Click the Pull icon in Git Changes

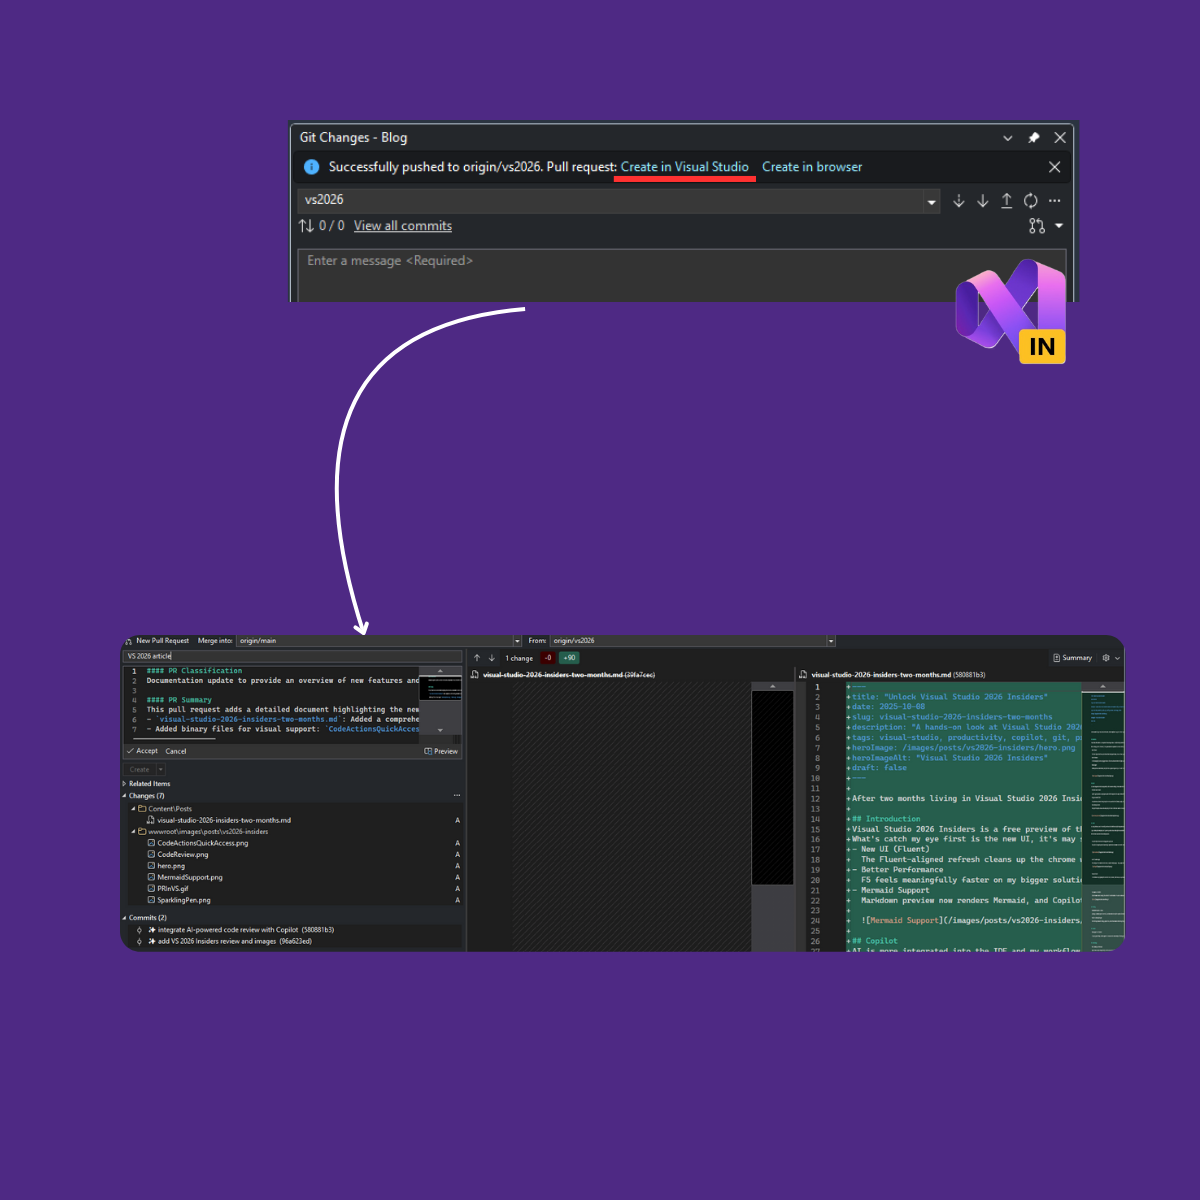click(983, 201)
